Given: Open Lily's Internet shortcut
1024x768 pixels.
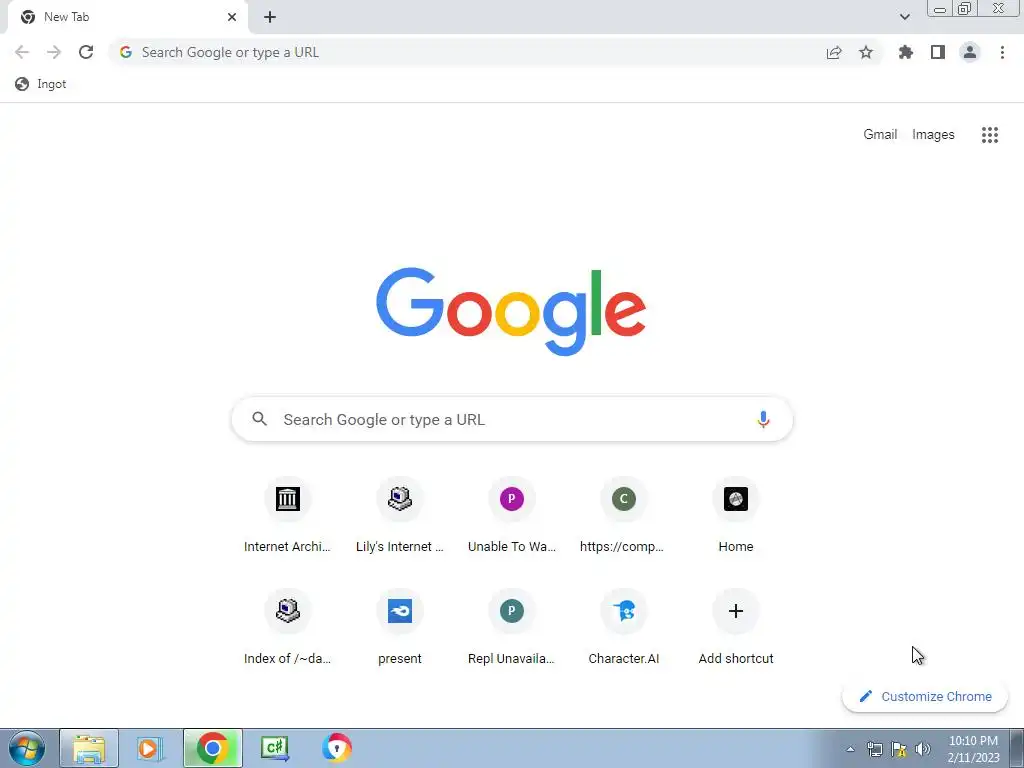Looking at the screenshot, I should (400, 516).
